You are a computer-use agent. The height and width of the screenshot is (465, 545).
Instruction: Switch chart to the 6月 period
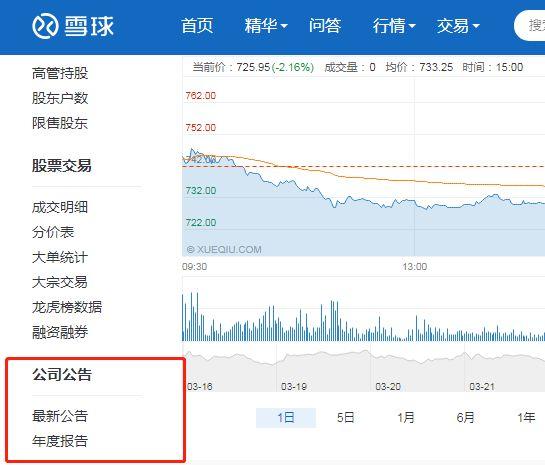465,417
